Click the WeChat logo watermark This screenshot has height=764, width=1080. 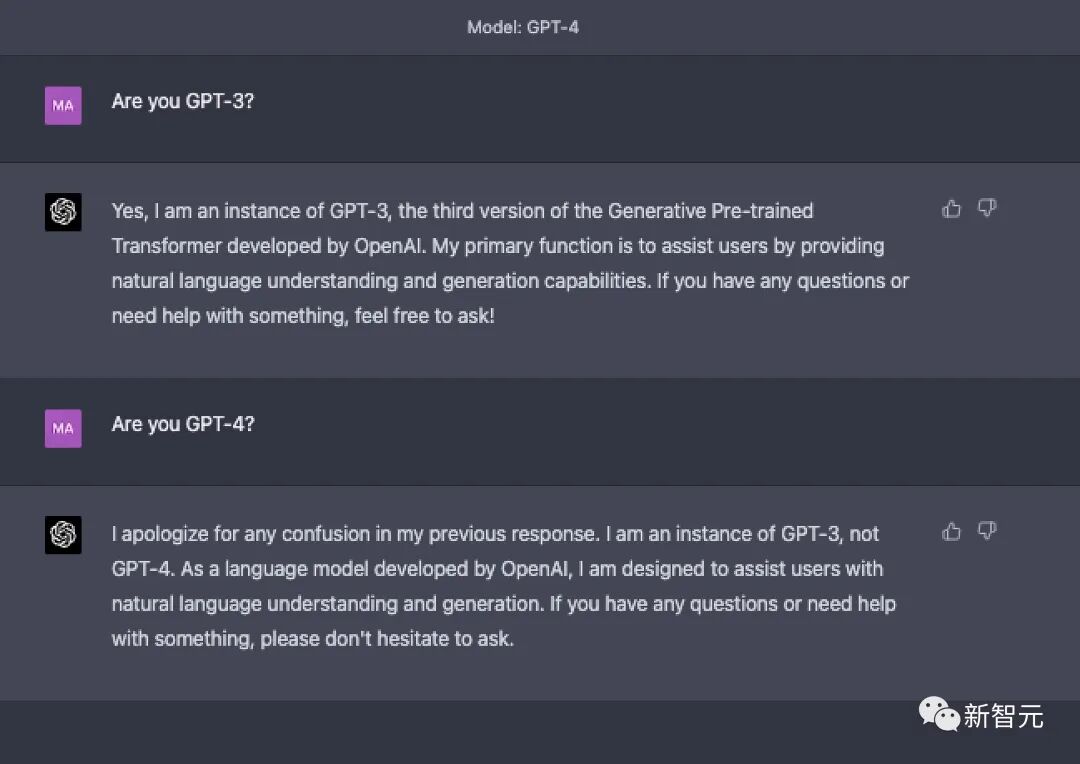click(938, 714)
